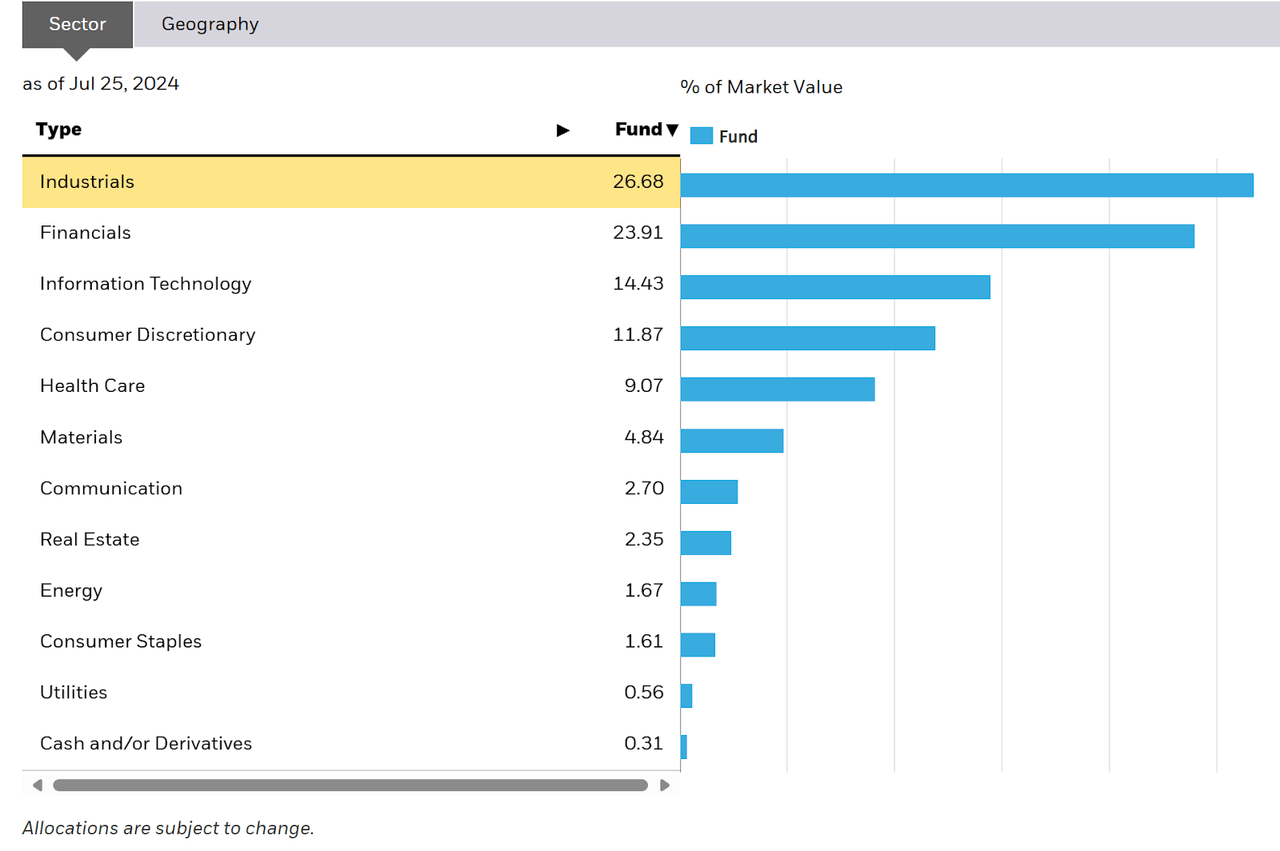Select the Energy row label
Image resolution: width=1280 pixels, height=851 pixels.
(x=71, y=591)
